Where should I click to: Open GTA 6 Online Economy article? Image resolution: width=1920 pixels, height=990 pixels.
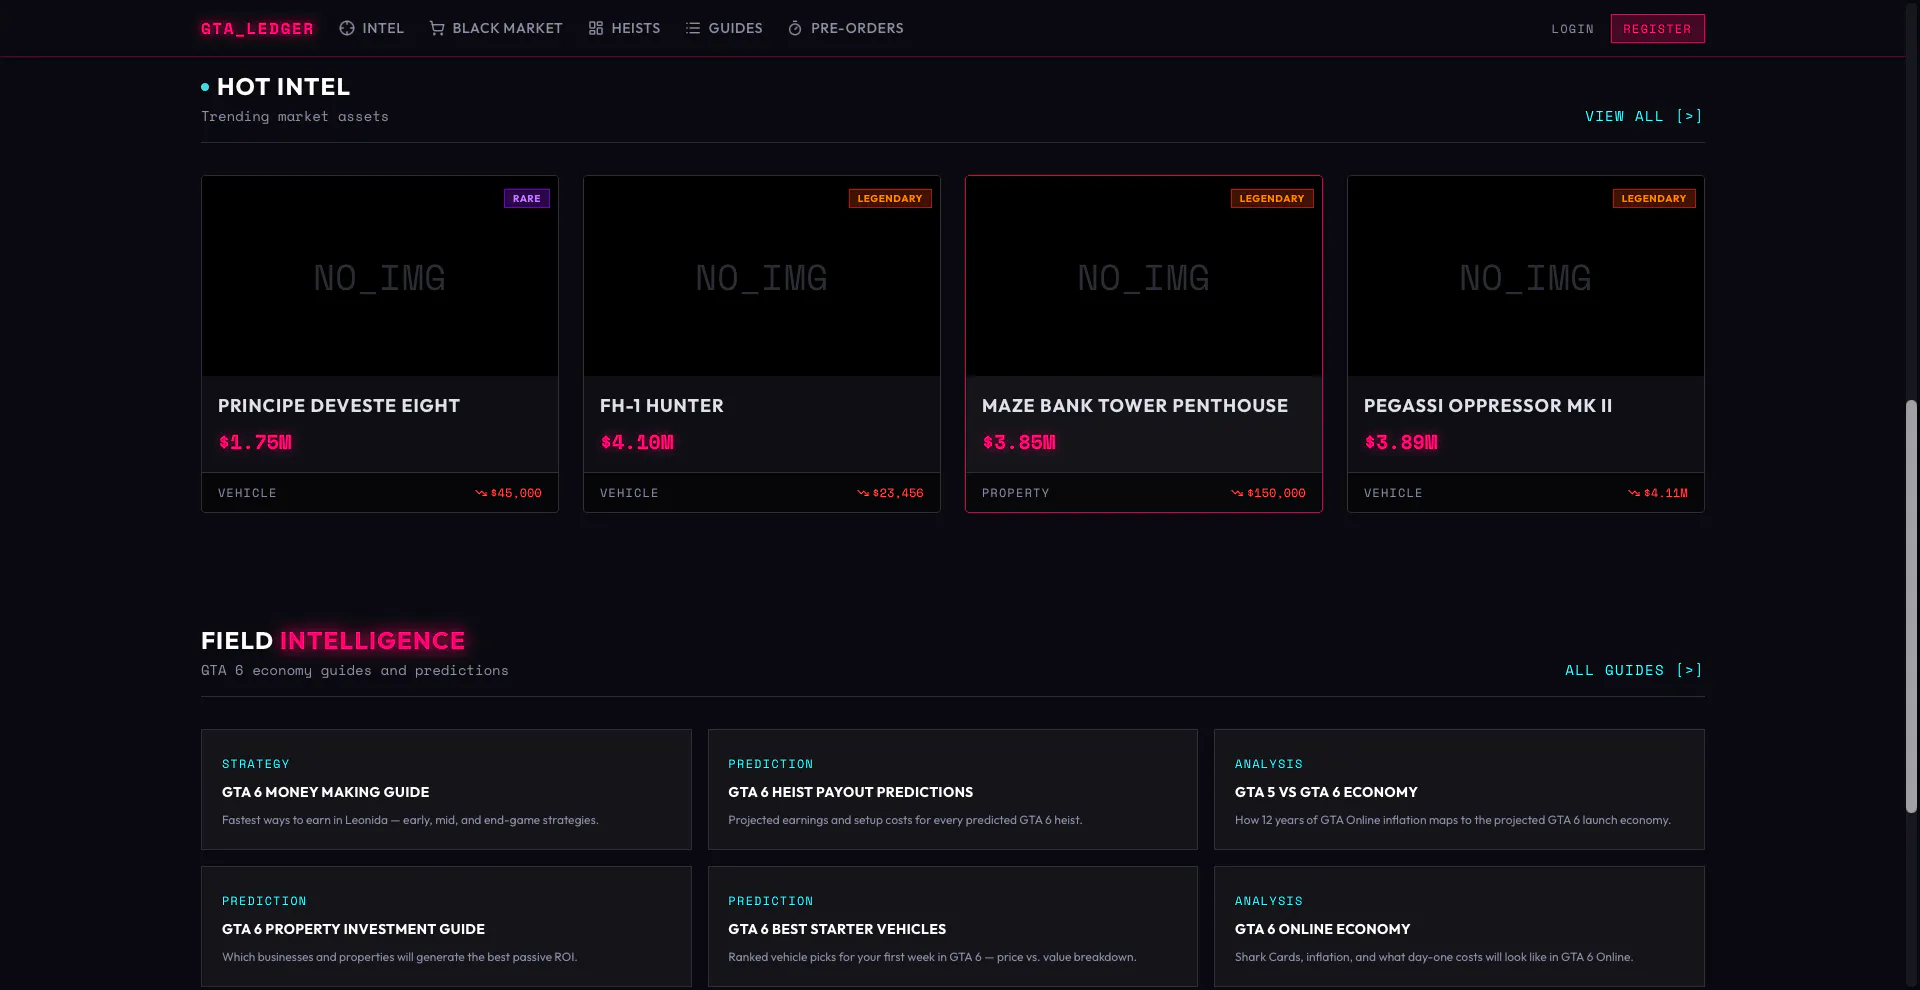coord(1459,927)
